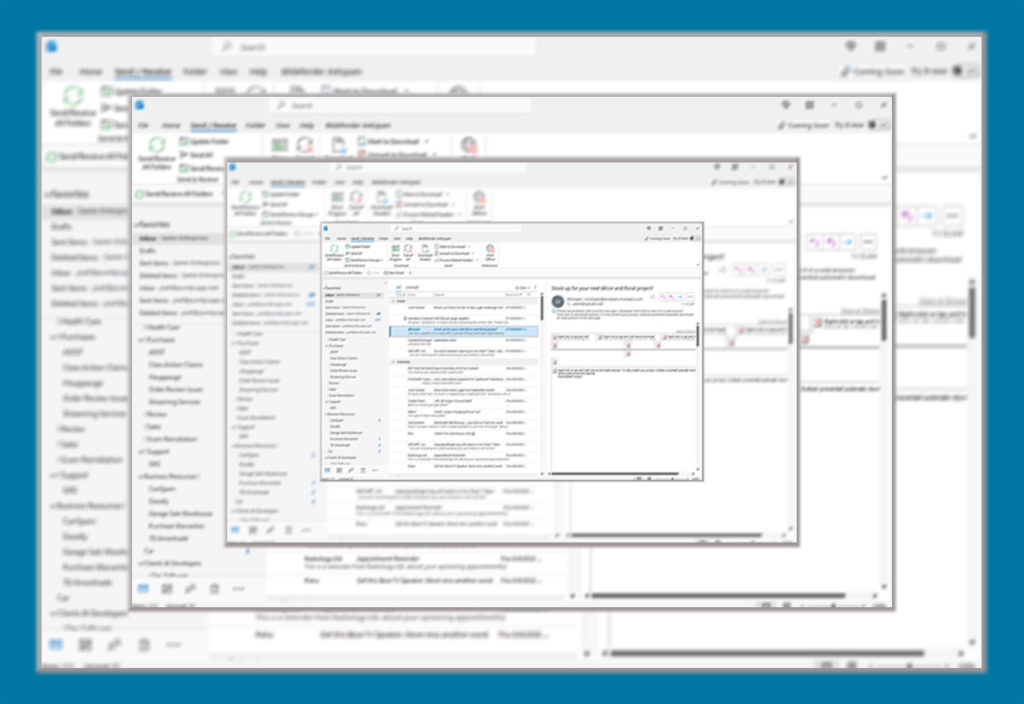Switch to View tab in largest window
The image size is (1024, 704).
point(228,71)
